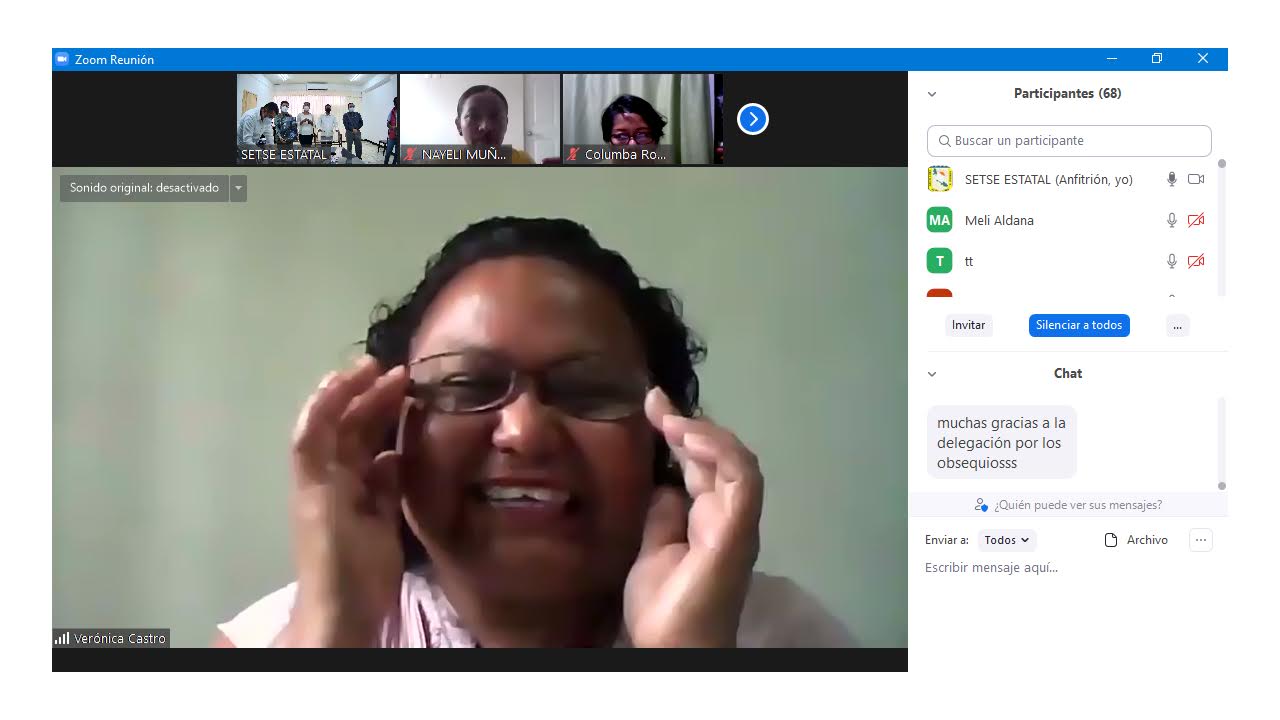
Task: Toggle Meli Aldana's camera-off icon
Action: coord(1196,220)
